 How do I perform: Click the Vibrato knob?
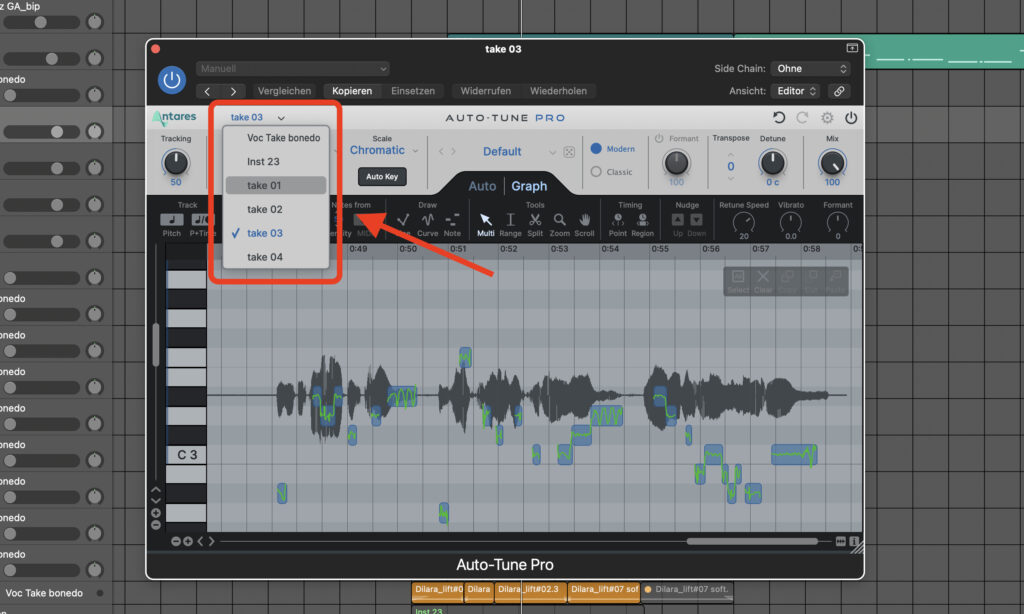point(791,223)
